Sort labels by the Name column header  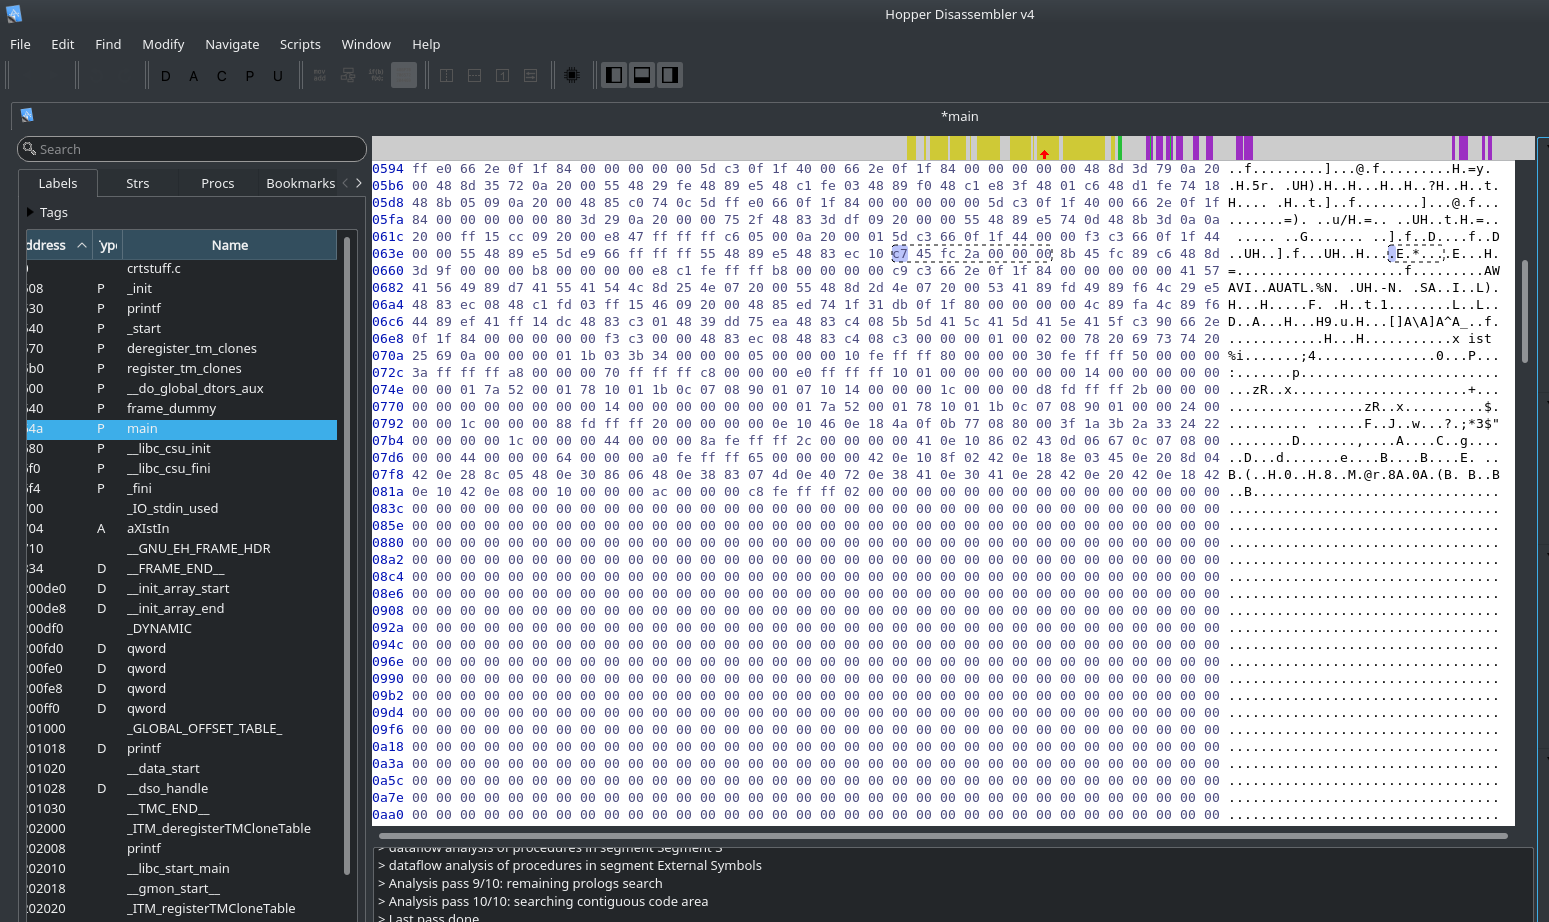point(230,245)
